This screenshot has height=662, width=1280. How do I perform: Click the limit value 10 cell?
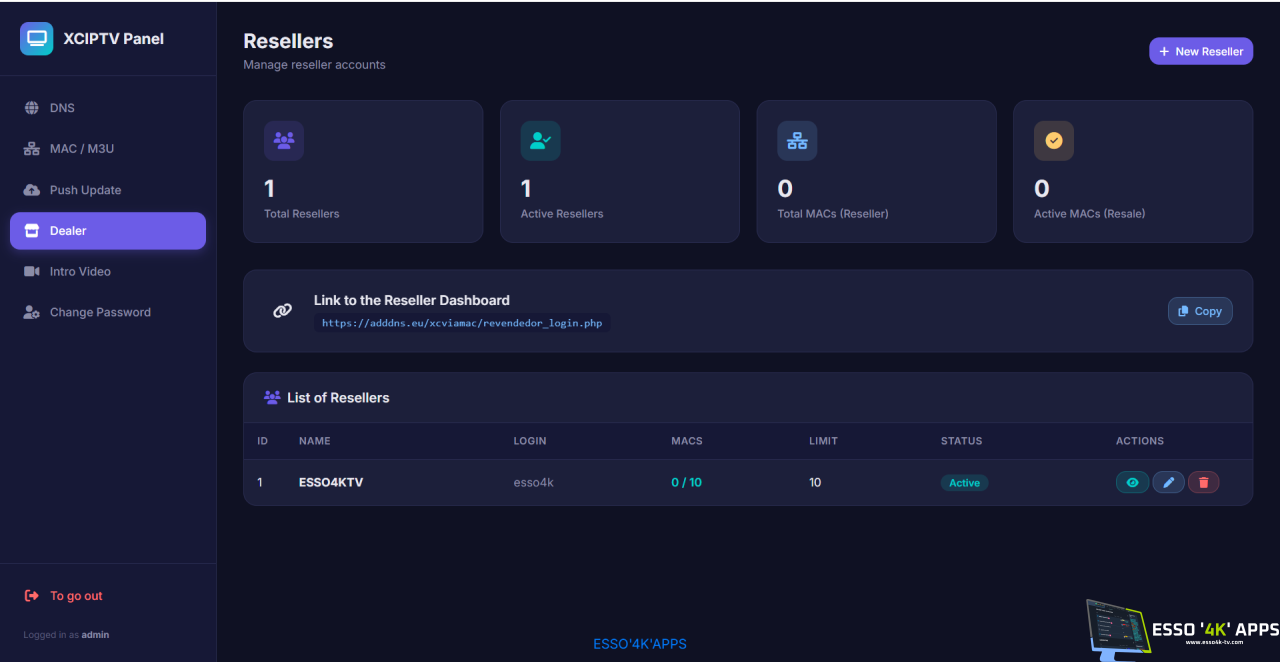(x=815, y=482)
